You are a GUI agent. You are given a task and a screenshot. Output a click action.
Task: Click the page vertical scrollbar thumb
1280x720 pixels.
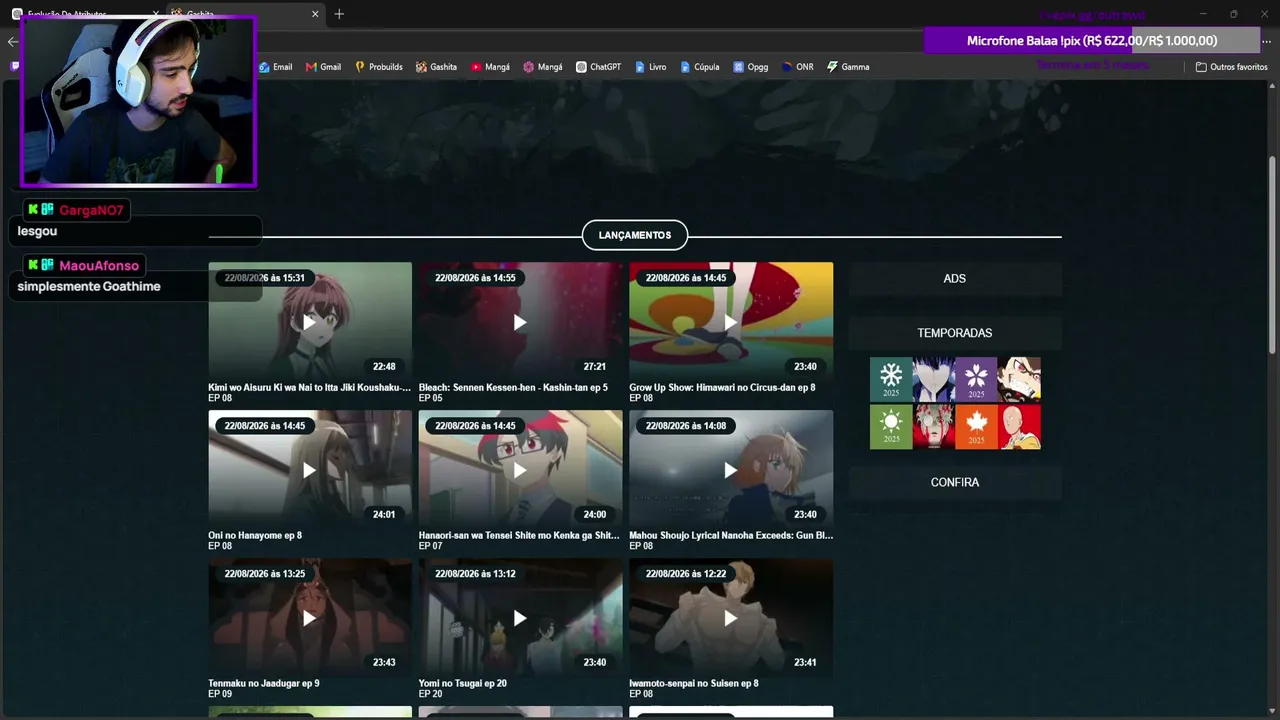point(1273,254)
